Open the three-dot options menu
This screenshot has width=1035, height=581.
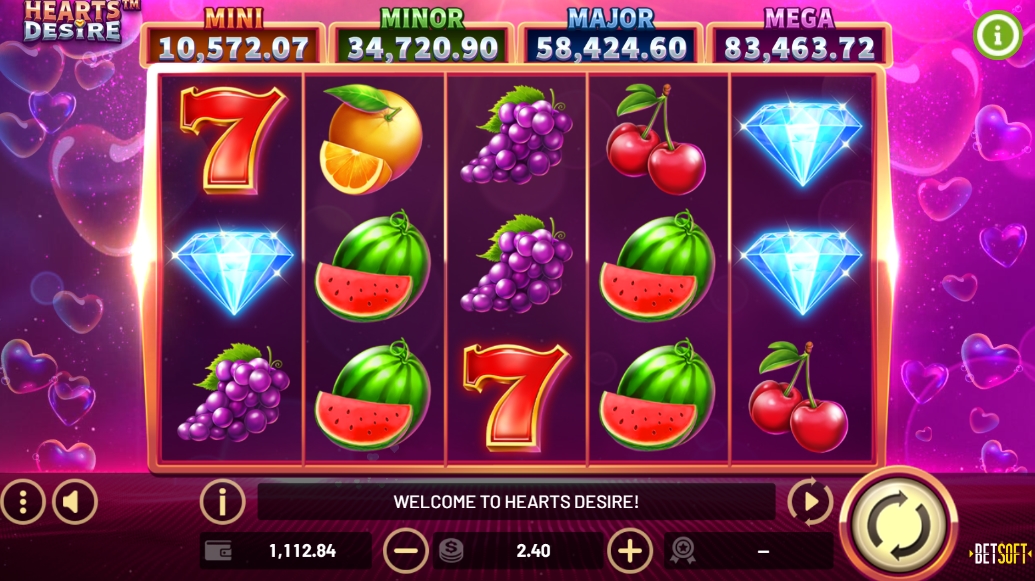23,502
